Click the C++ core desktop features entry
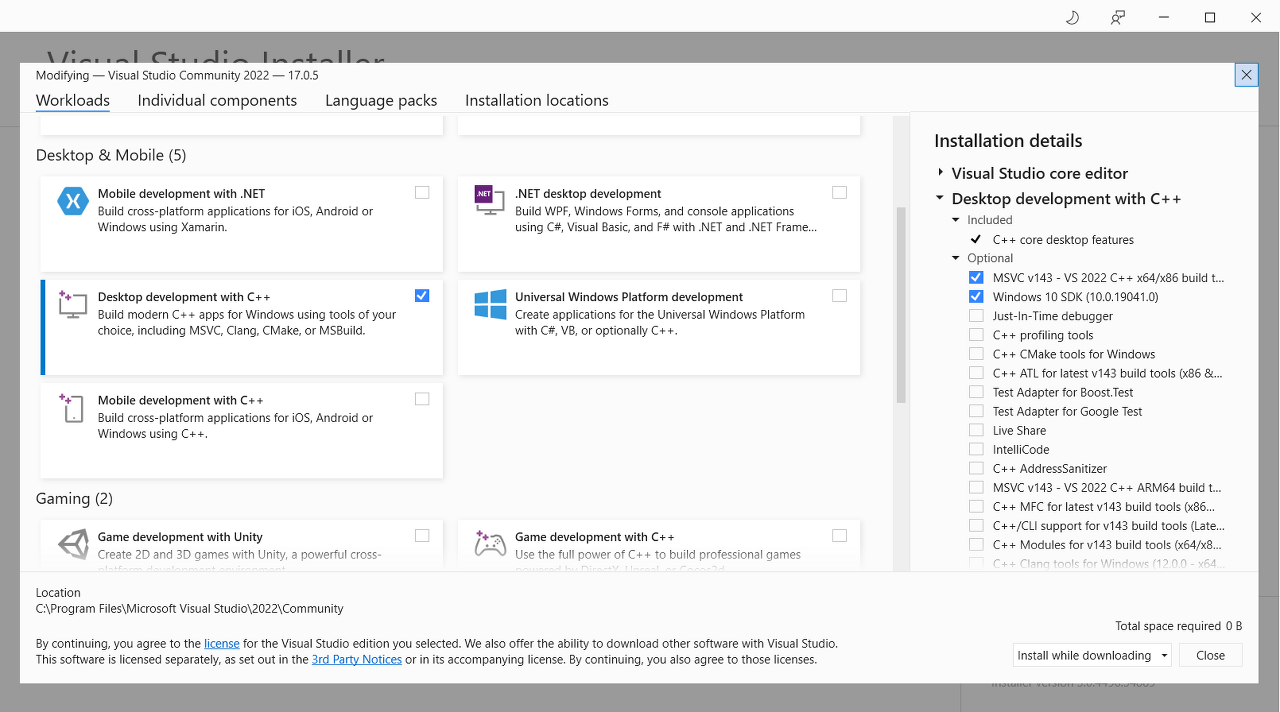This screenshot has width=1280, height=712. (1063, 240)
